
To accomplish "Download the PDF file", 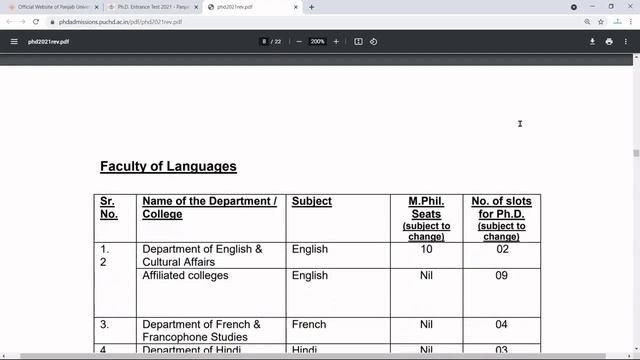I will pos(592,42).
